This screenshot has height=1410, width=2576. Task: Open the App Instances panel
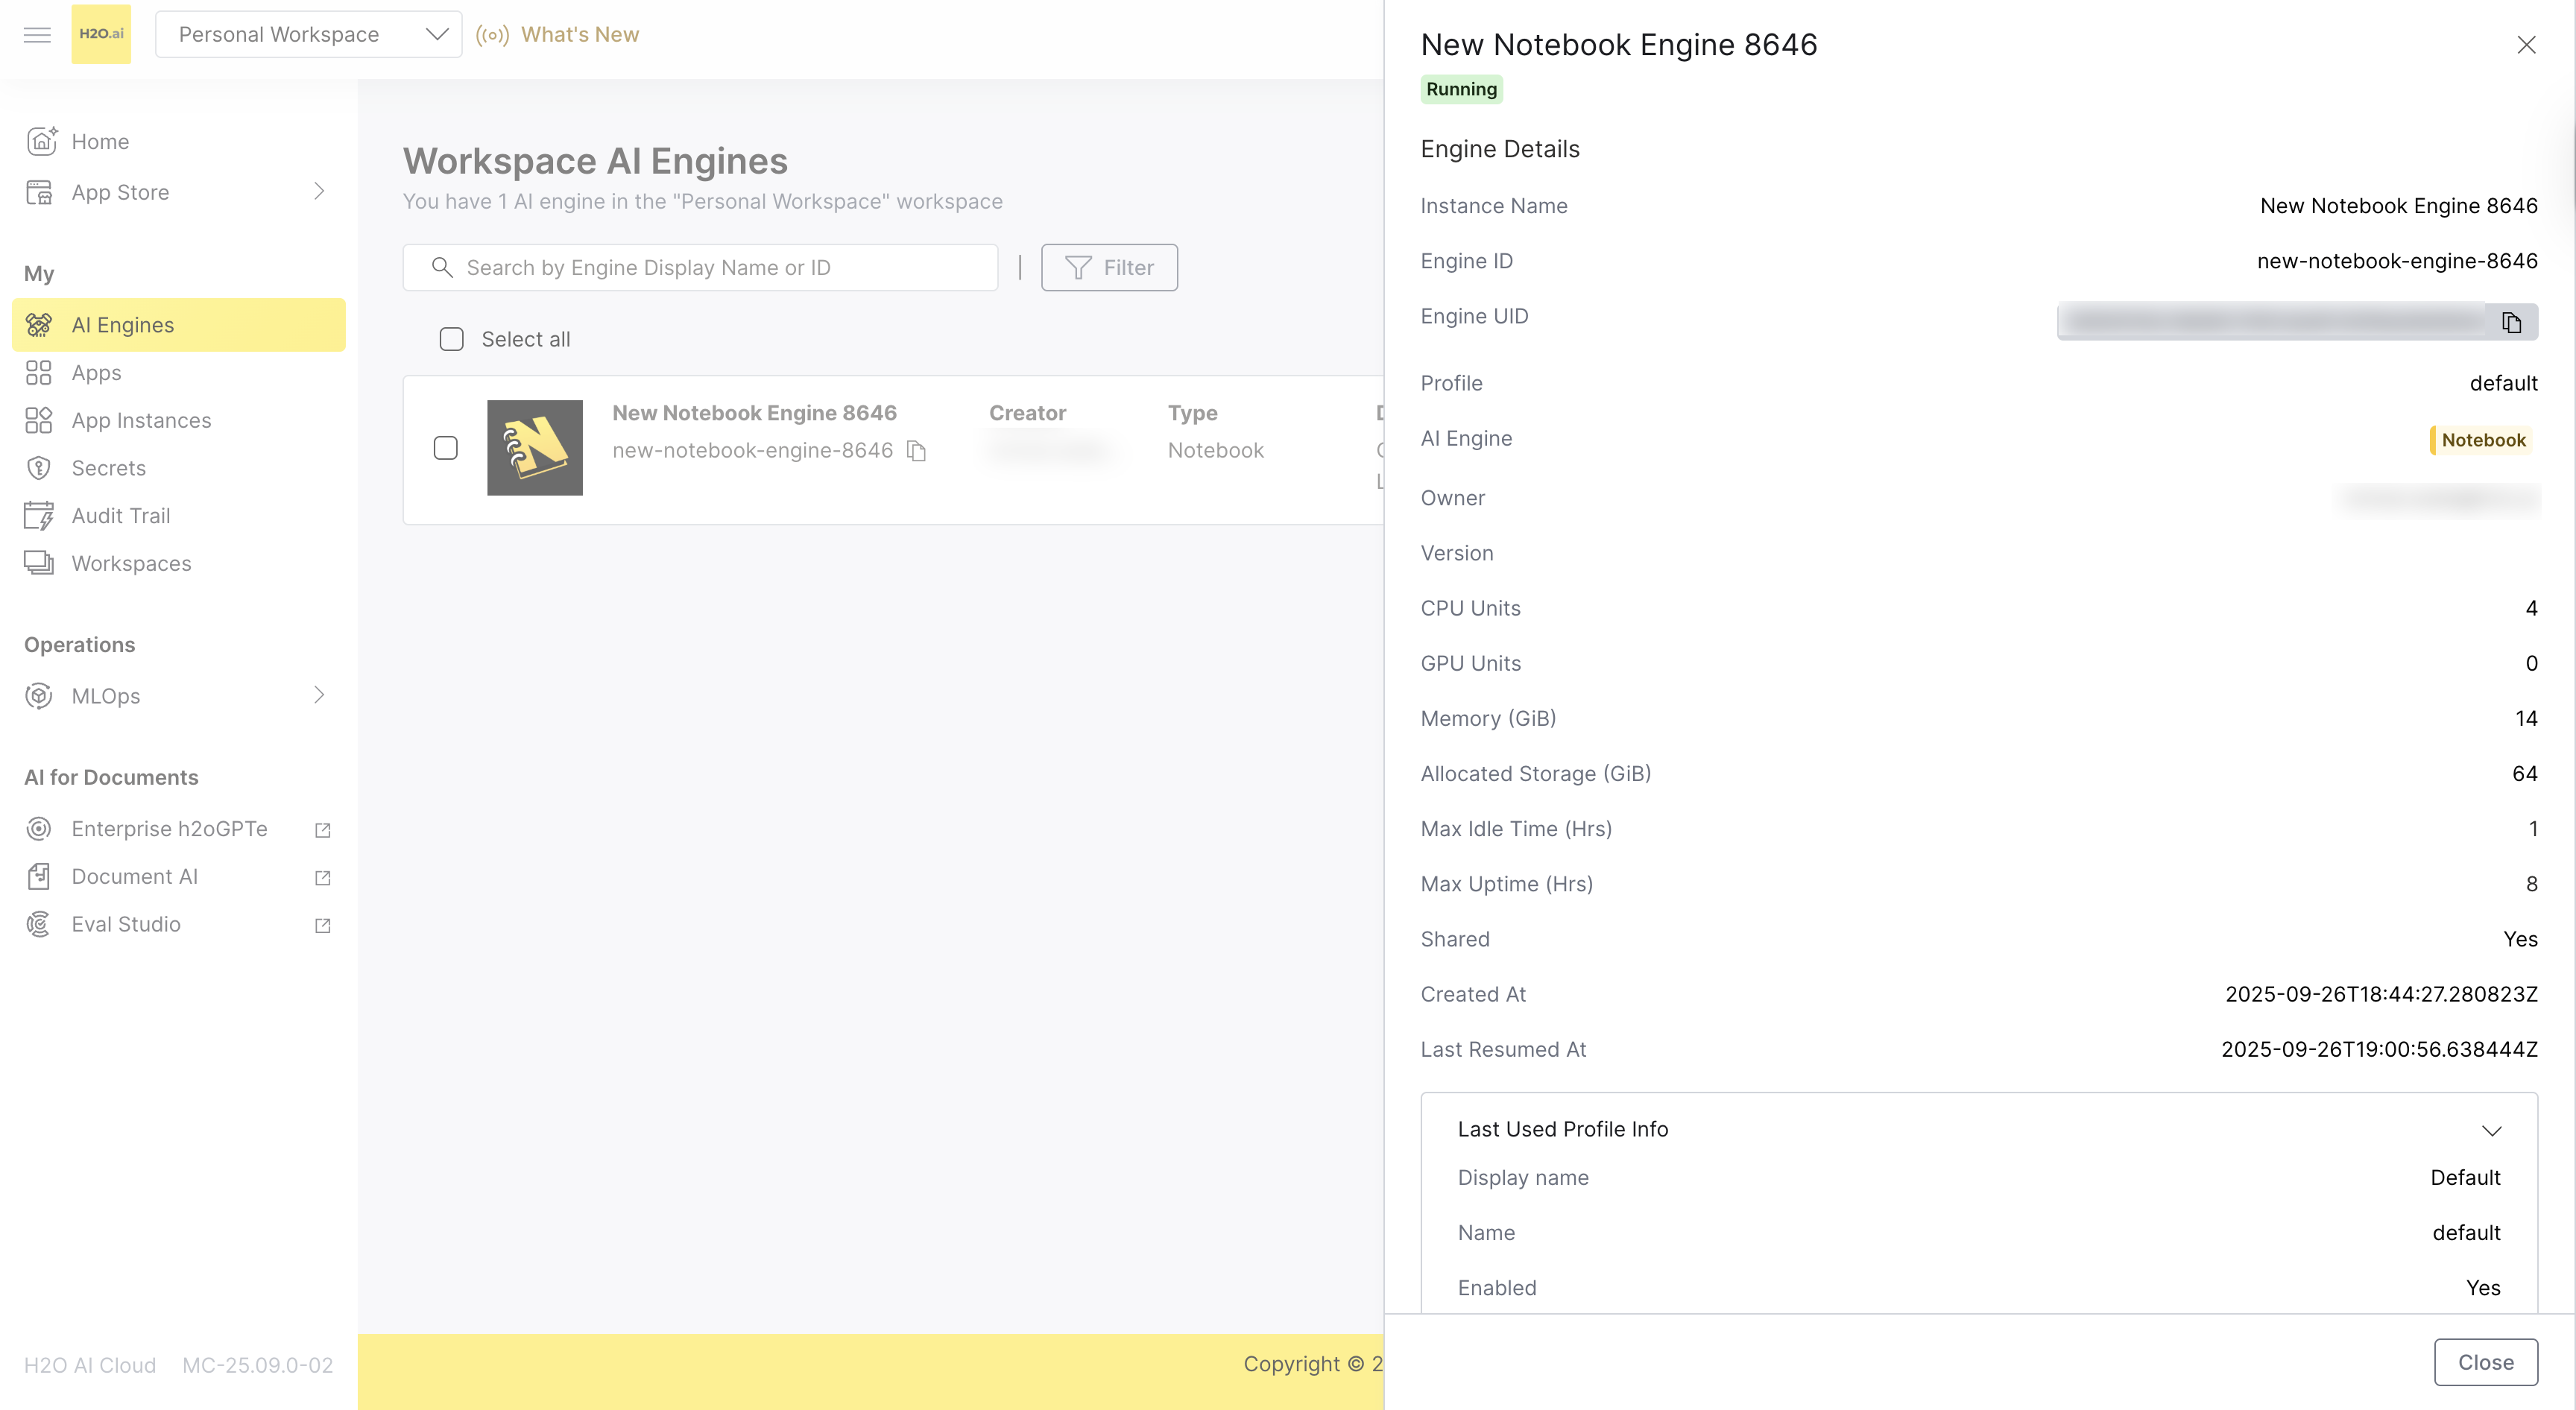(x=140, y=420)
